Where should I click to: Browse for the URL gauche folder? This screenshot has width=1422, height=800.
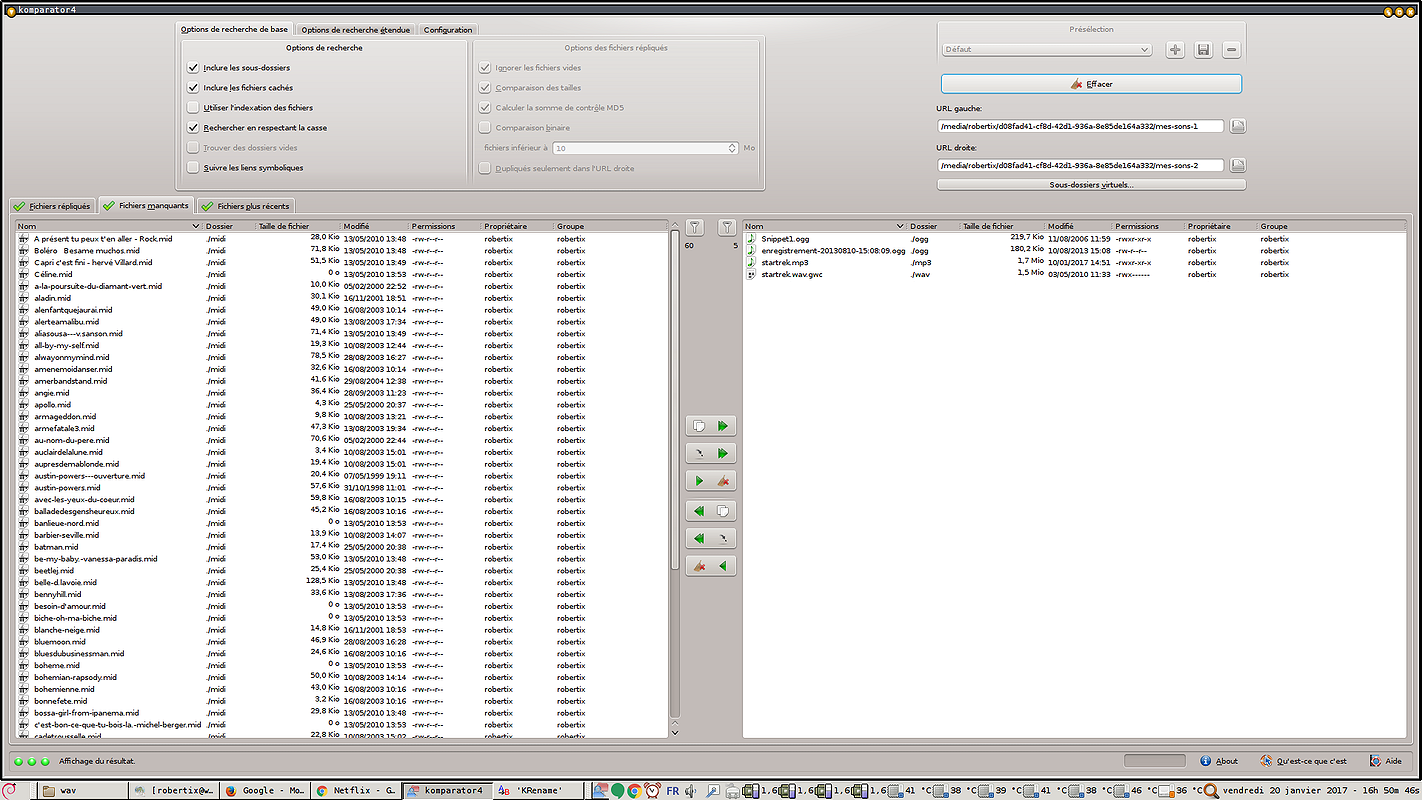pyautogui.click(x=1238, y=126)
